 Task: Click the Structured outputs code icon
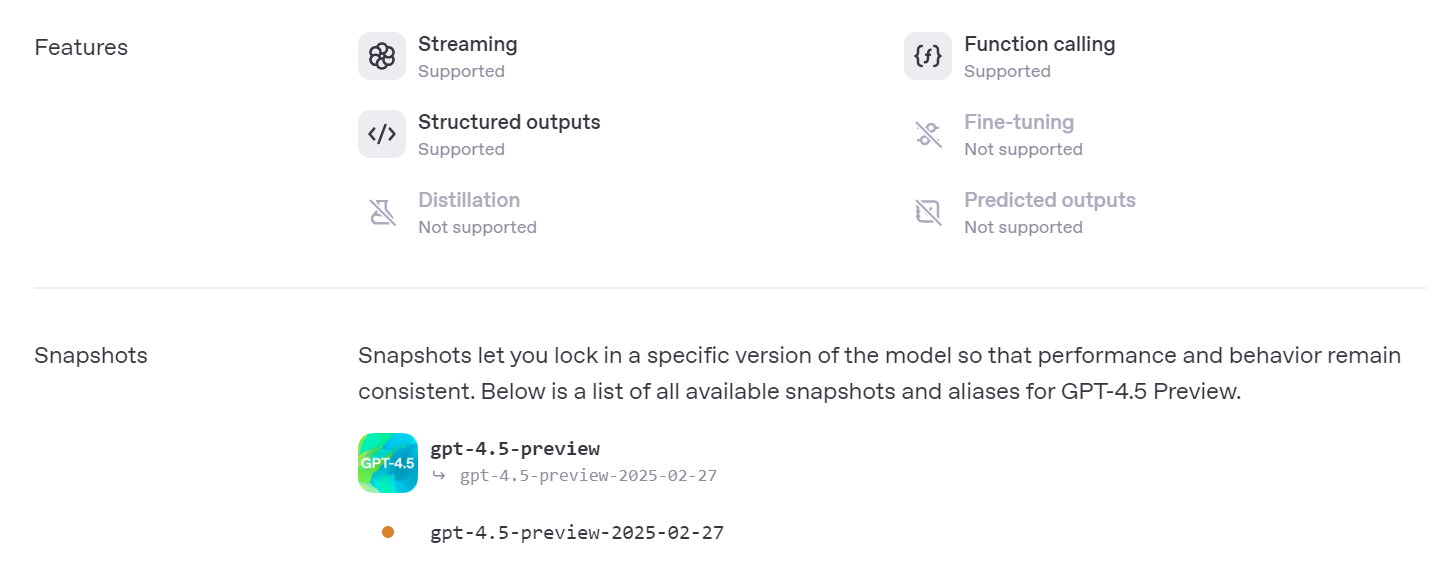(x=382, y=134)
